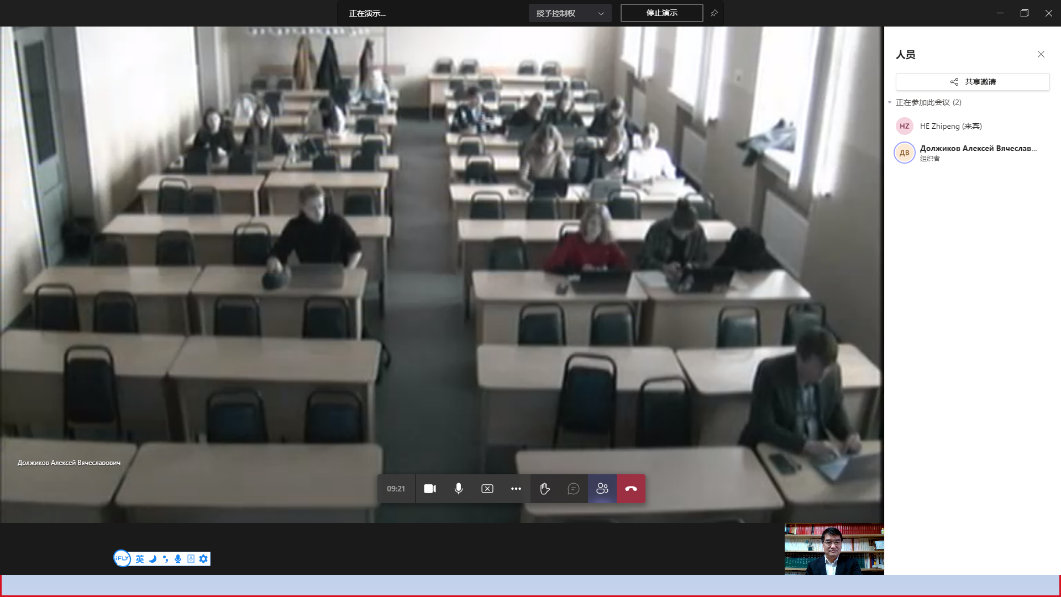Viewport: 1061px width, 597px height.
Task: Pin the presenting toolbar
Action: coord(714,13)
